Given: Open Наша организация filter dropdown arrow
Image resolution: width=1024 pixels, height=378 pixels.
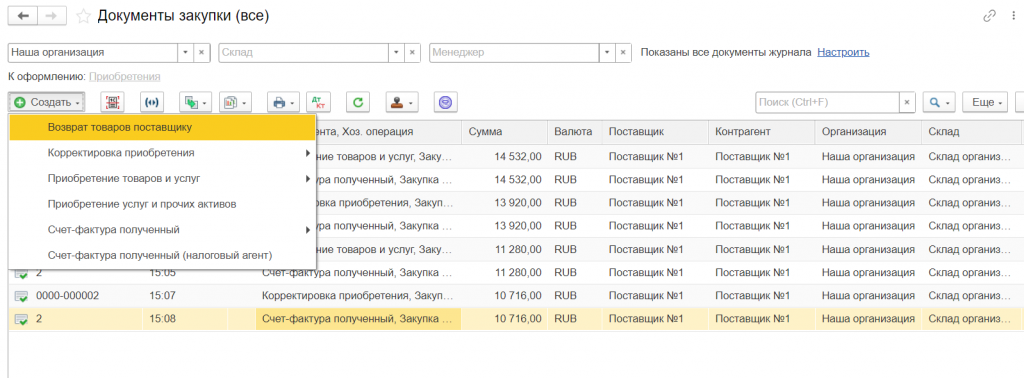Looking at the screenshot, I should point(185,52).
